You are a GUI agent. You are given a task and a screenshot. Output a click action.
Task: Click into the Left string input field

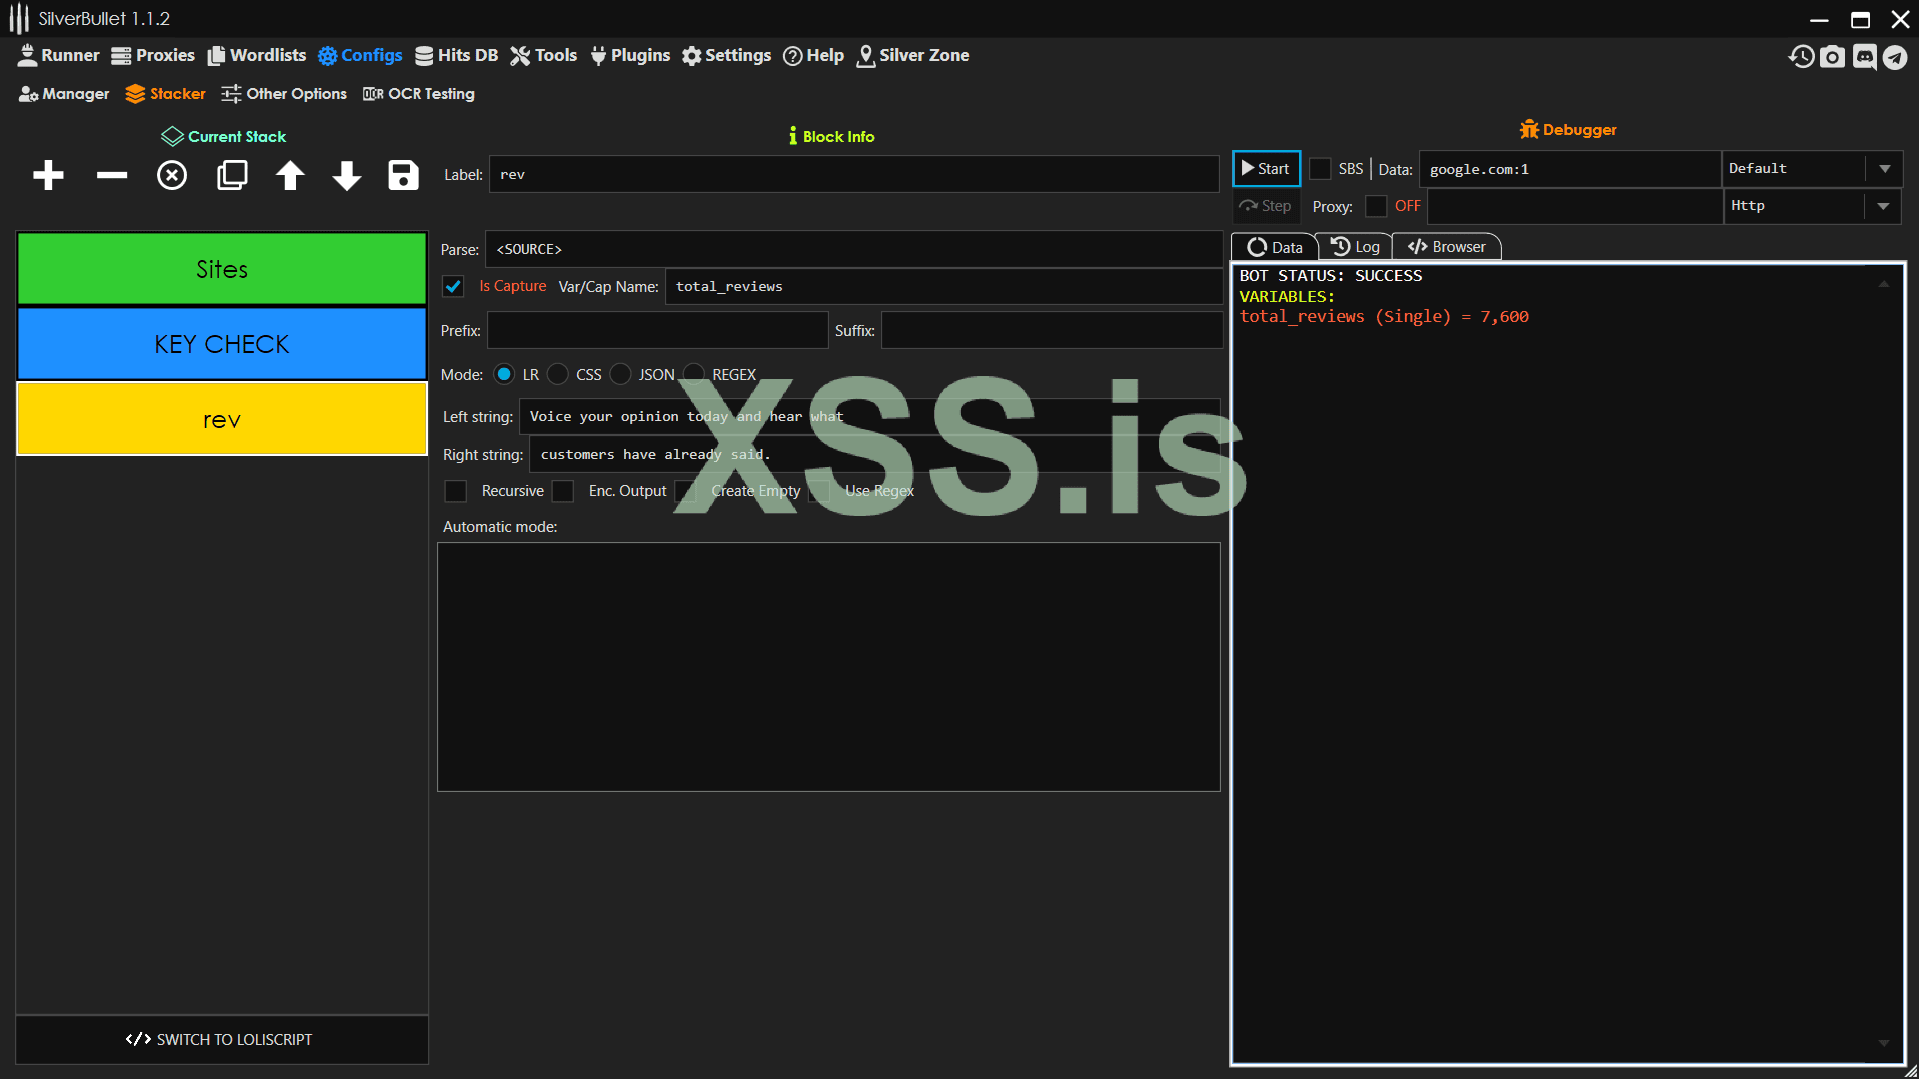(x=868, y=417)
